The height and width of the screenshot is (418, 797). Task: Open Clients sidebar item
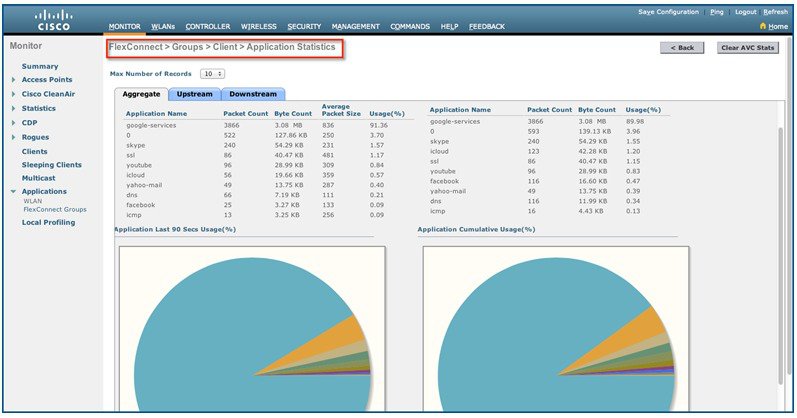(x=35, y=152)
